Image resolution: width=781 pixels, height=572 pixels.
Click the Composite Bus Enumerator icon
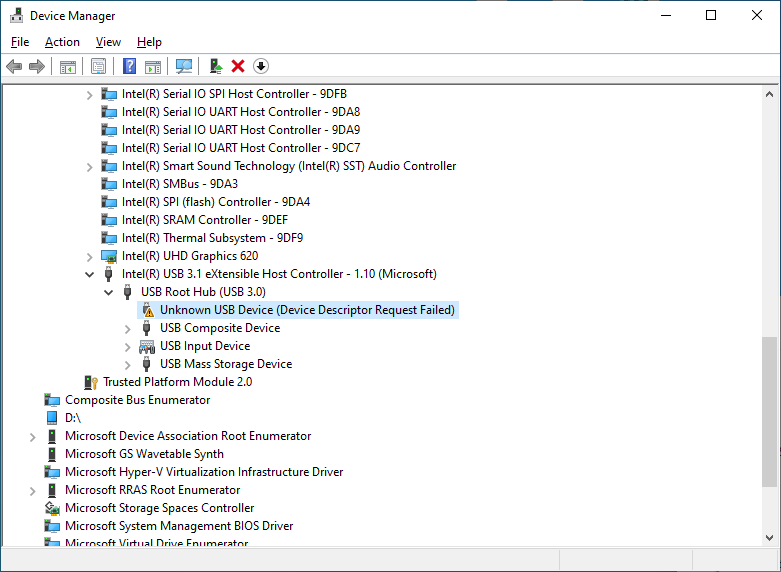[52, 400]
